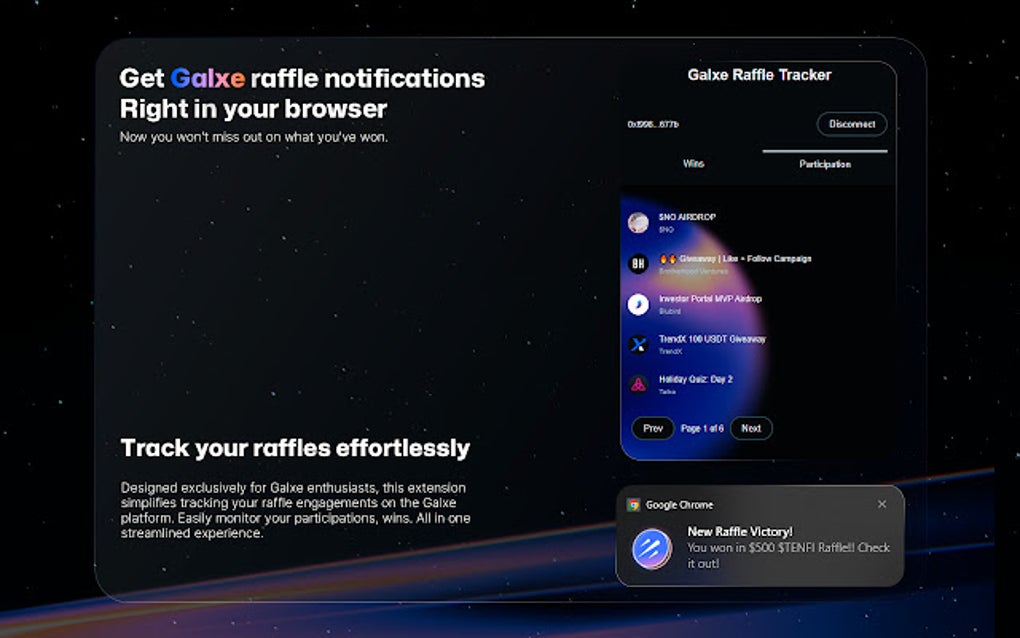Select the Taiko icon beside Holiday Quiz
The width and height of the screenshot is (1020, 638).
coord(639,381)
